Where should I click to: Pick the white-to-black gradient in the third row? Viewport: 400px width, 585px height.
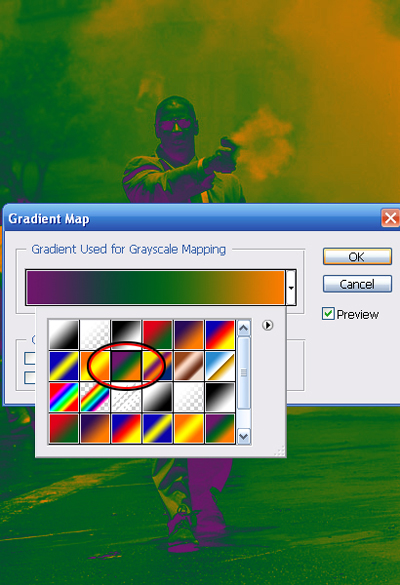[x=157, y=397]
